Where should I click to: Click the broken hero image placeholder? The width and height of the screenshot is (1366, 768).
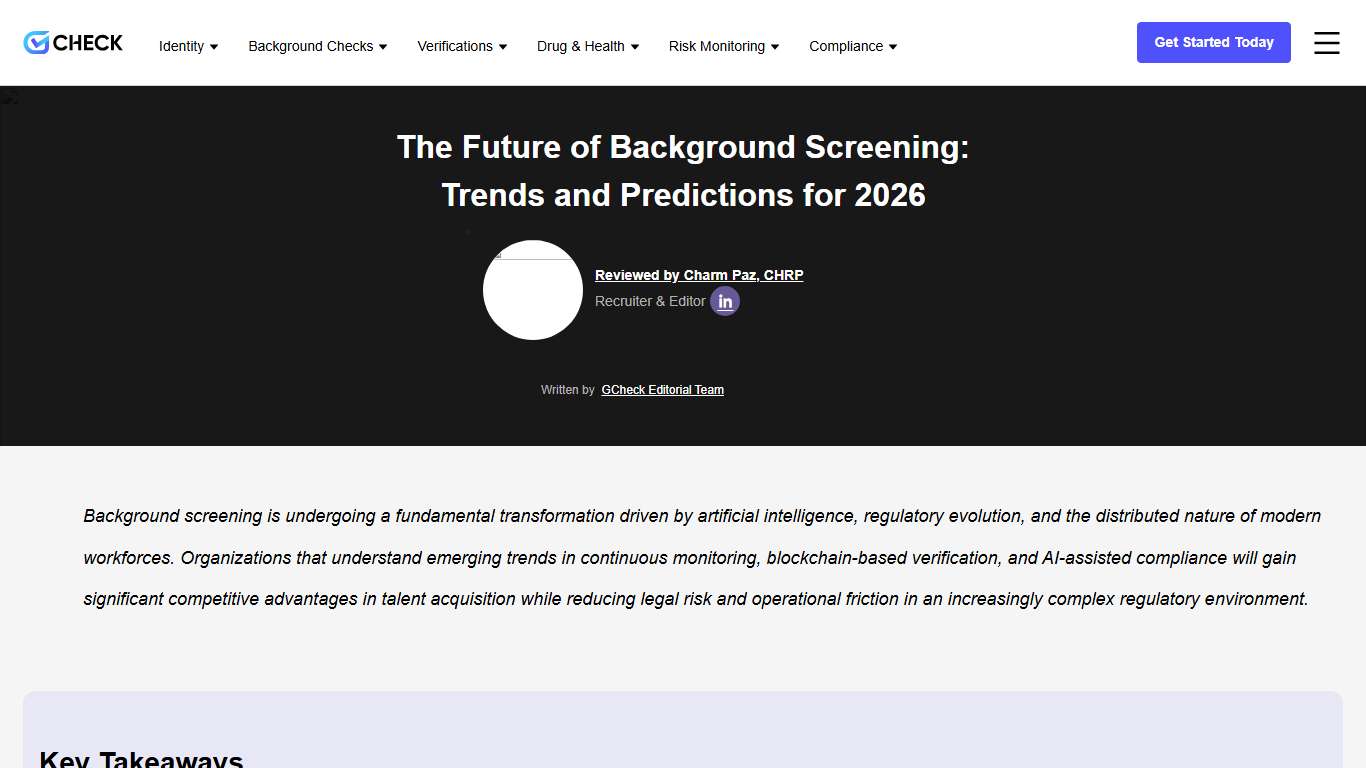pyautogui.click(x=10, y=98)
